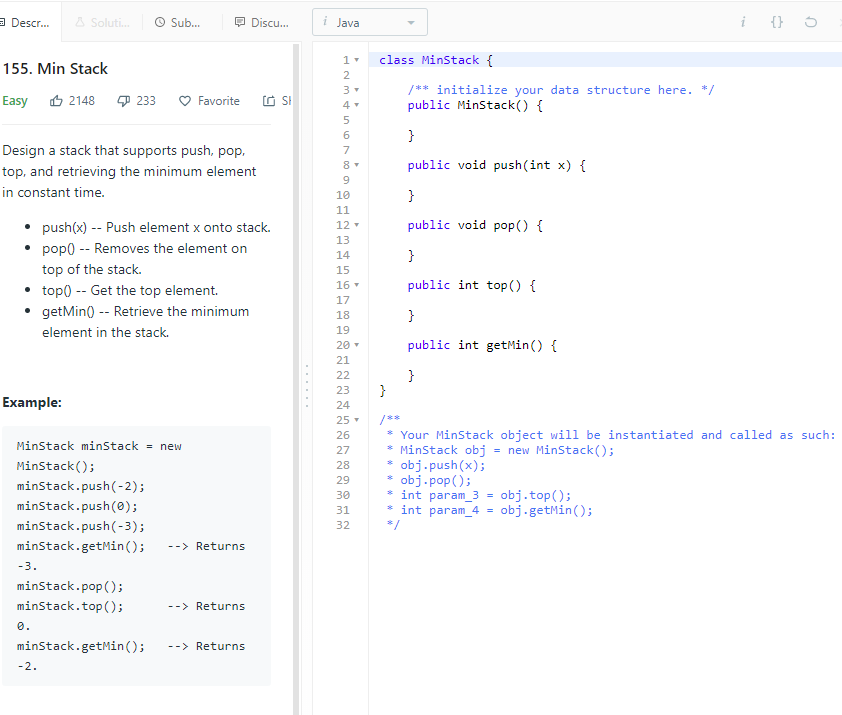Click the thumbs-up like icon showing 2148
Screen dimensions: 842x715
(56, 100)
